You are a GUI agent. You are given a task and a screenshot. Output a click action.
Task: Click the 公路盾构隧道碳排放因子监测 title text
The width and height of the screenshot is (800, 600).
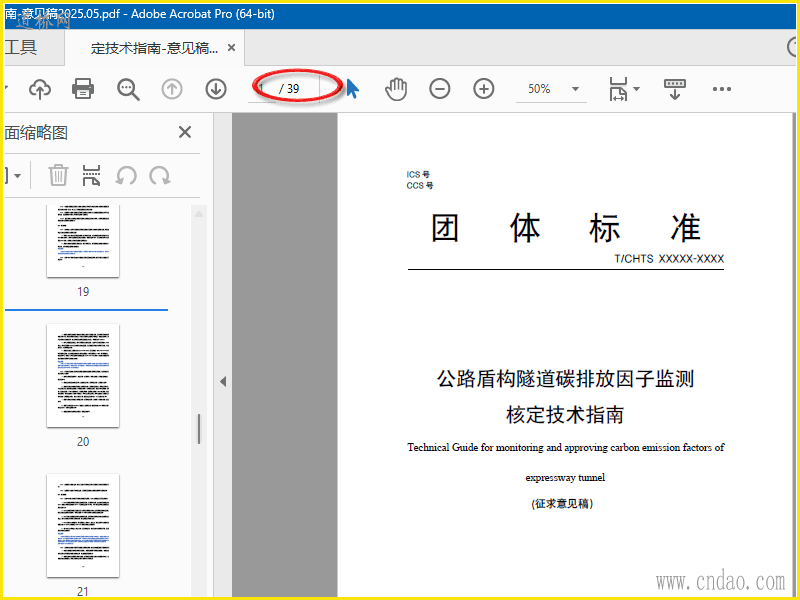coord(565,379)
